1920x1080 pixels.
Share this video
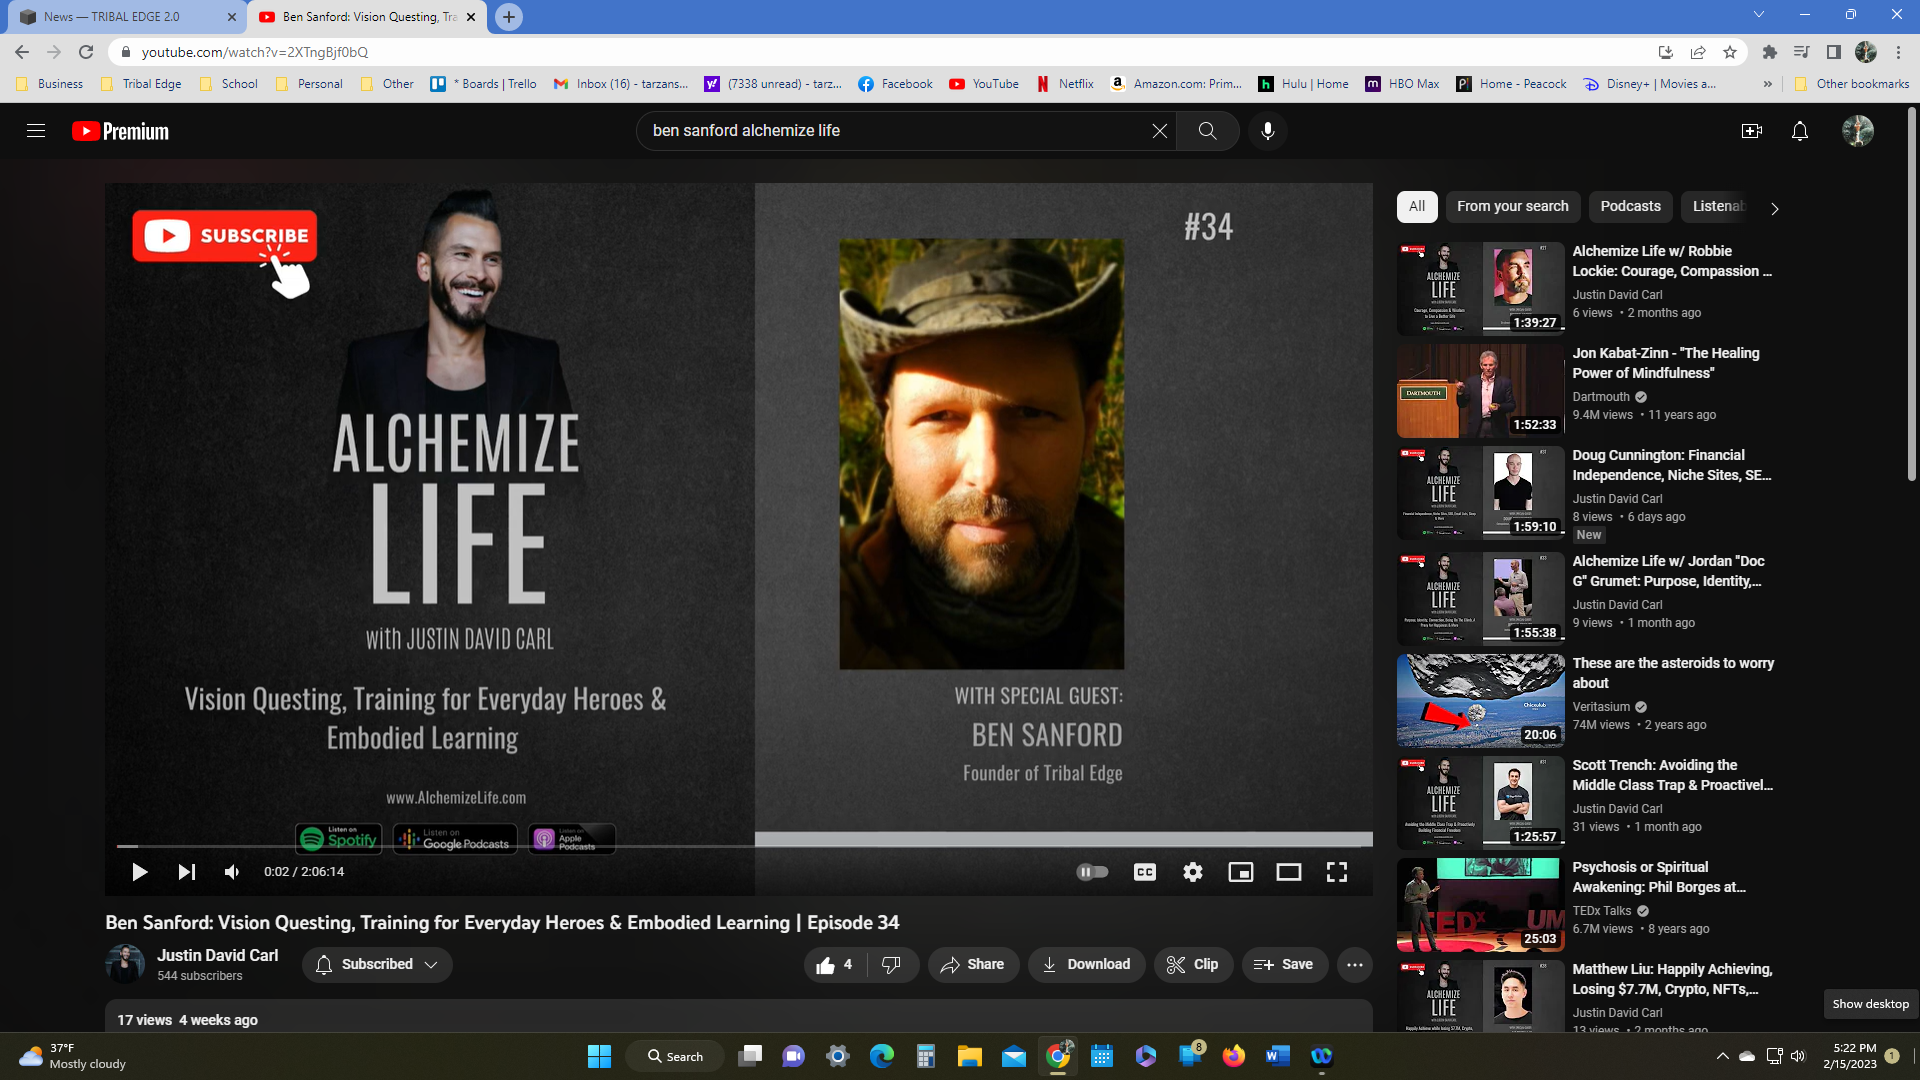coord(973,965)
